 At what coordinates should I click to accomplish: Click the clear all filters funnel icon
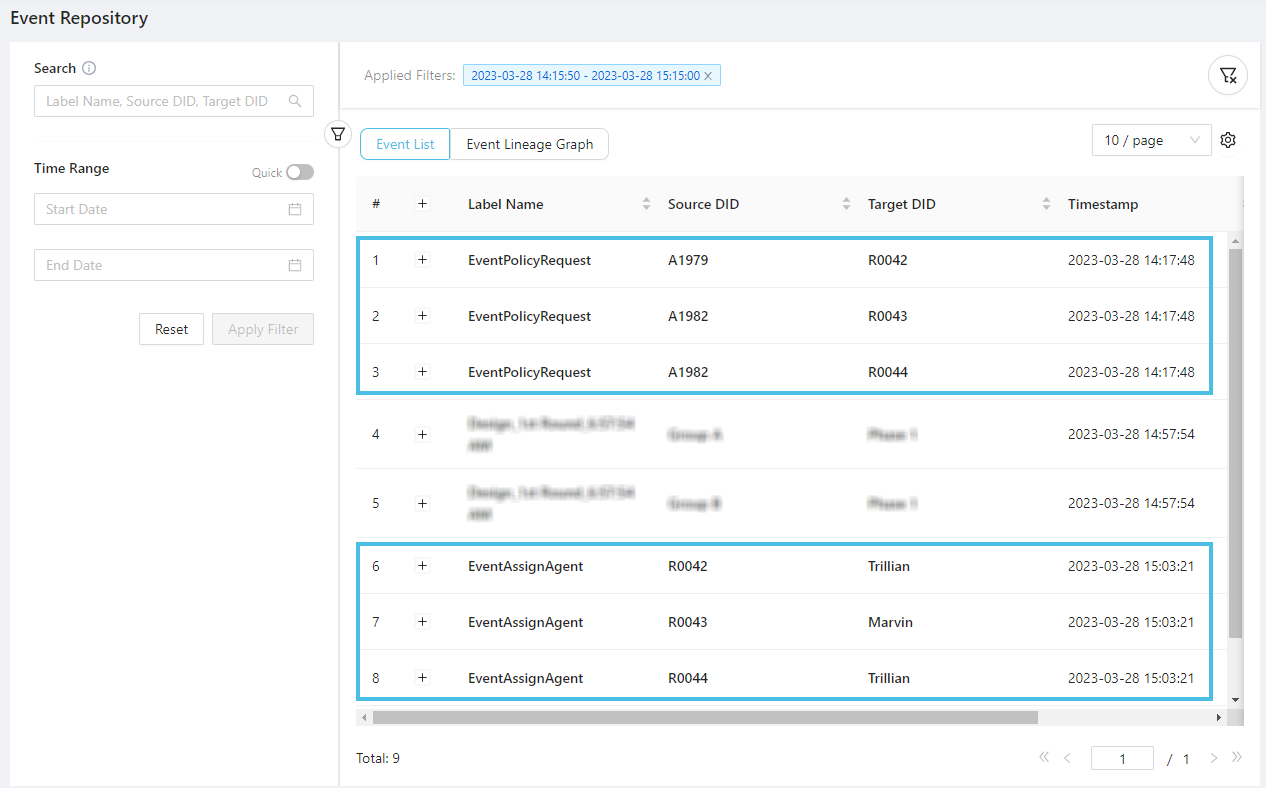[1228, 75]
